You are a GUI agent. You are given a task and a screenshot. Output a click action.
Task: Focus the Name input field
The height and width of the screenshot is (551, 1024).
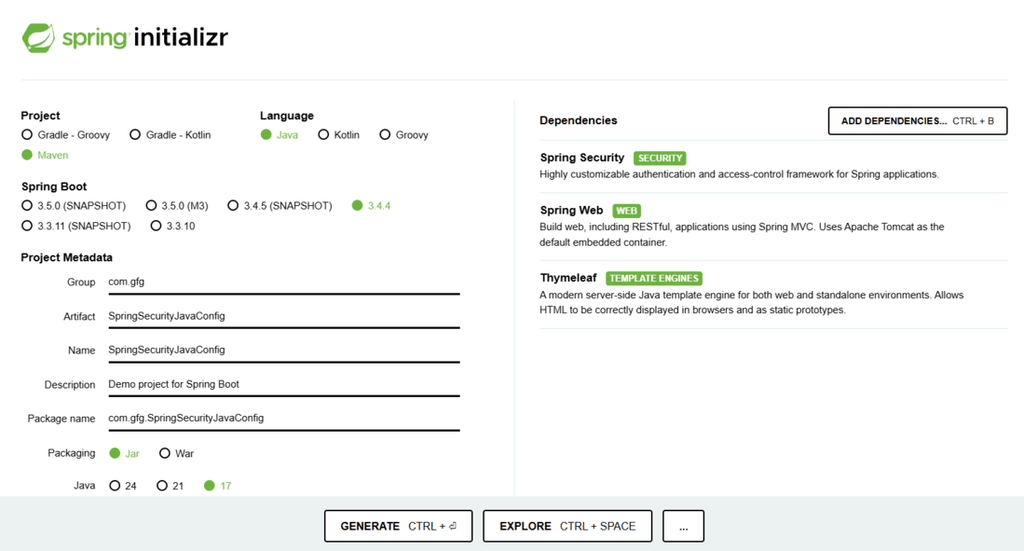point(284,350)
